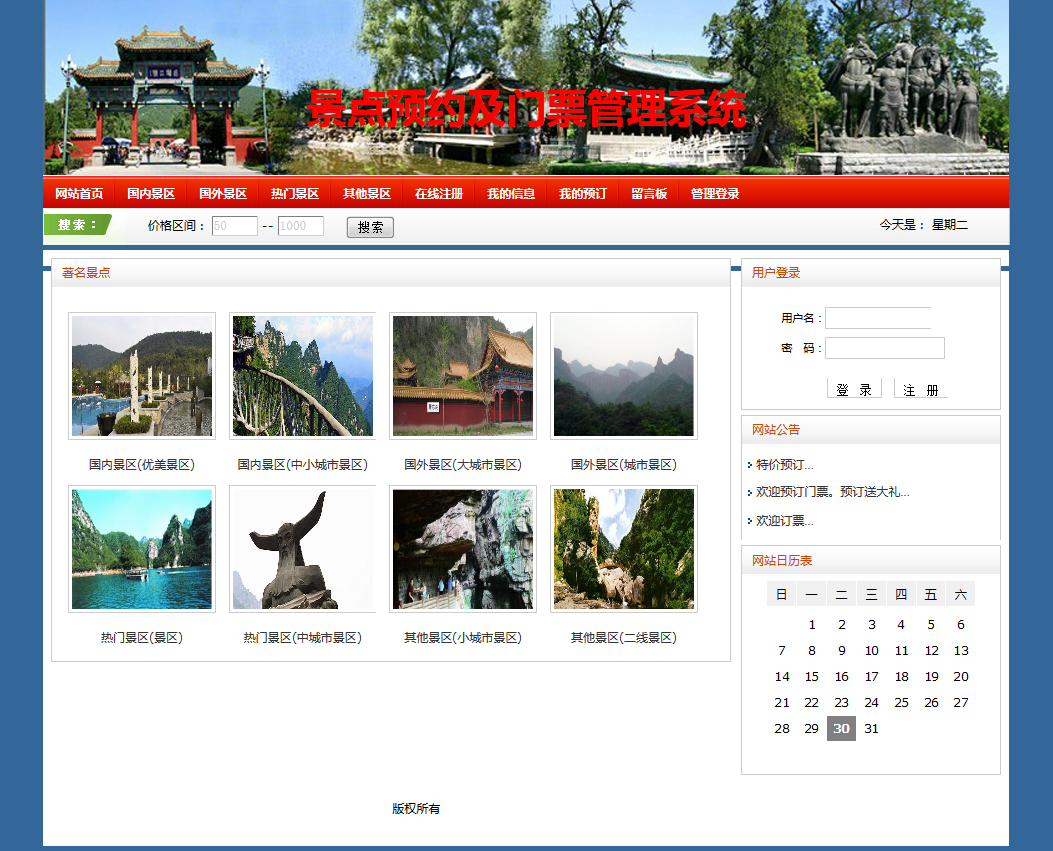This screenshot has height=851, width=1053.
Task: Select day 15 in the calendar
Action: point(812,676)
